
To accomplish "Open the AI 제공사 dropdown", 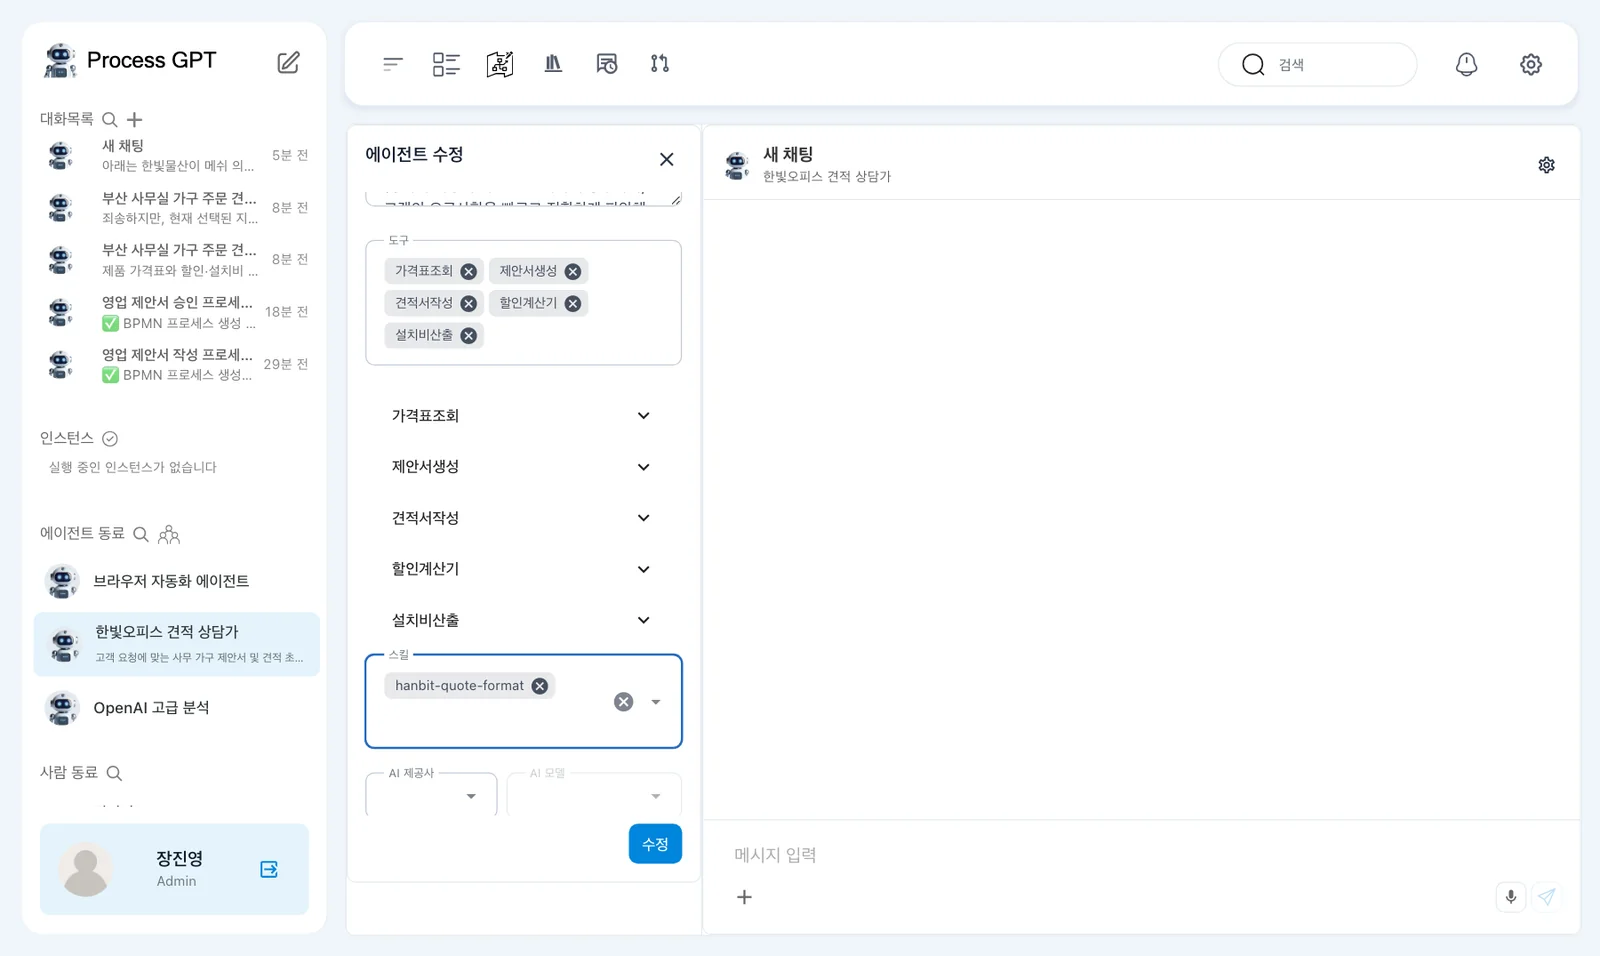I will [431, 796].
